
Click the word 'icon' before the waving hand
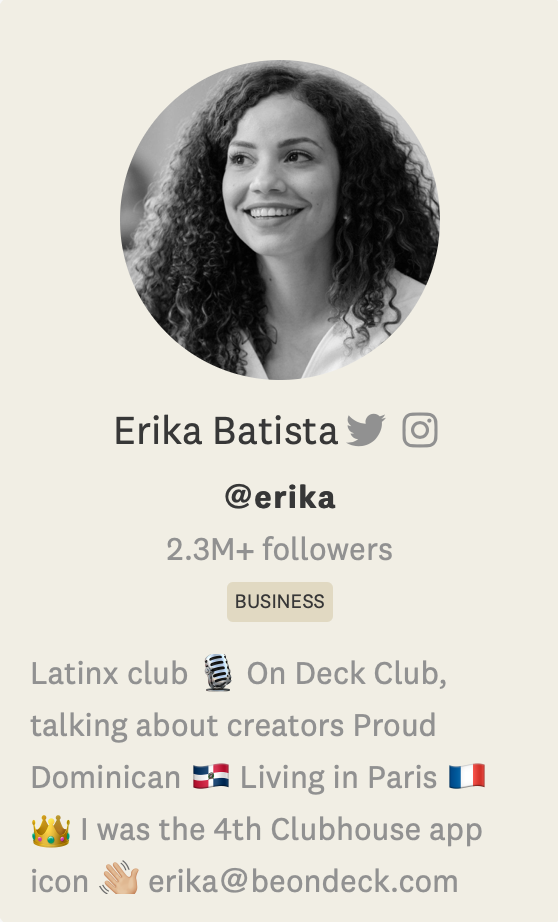(x=59, y=881)
